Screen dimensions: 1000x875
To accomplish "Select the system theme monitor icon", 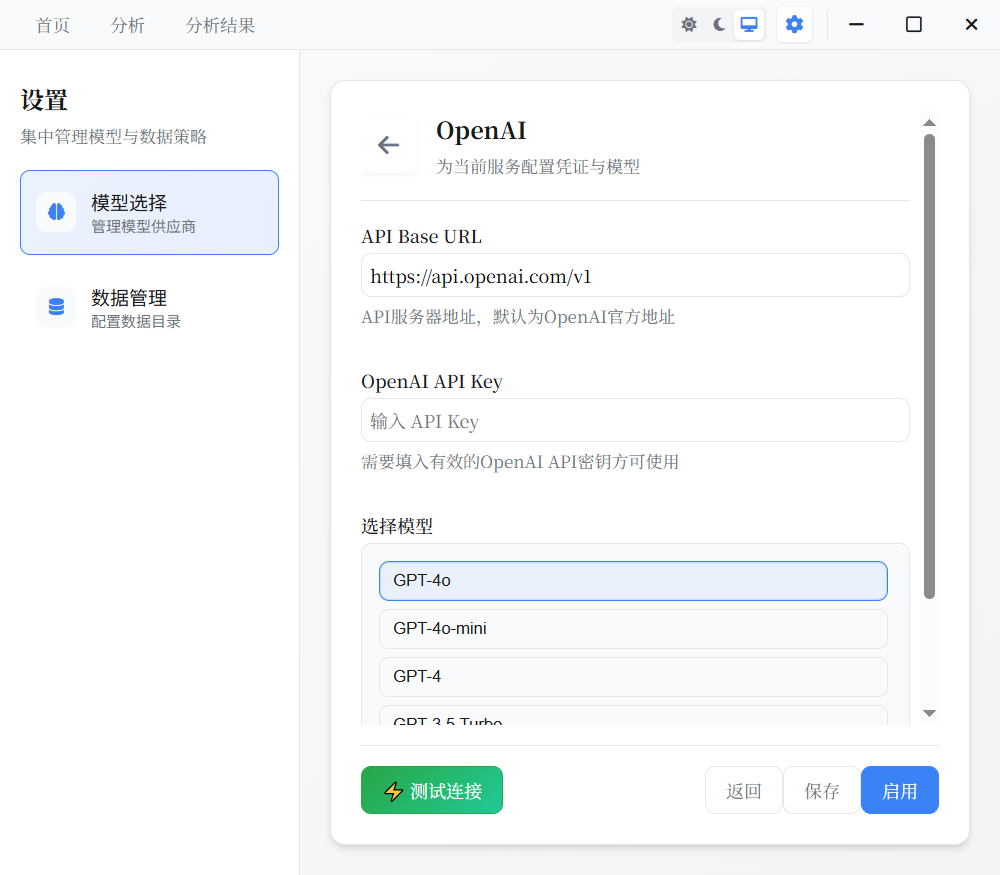I will [748, 23].
